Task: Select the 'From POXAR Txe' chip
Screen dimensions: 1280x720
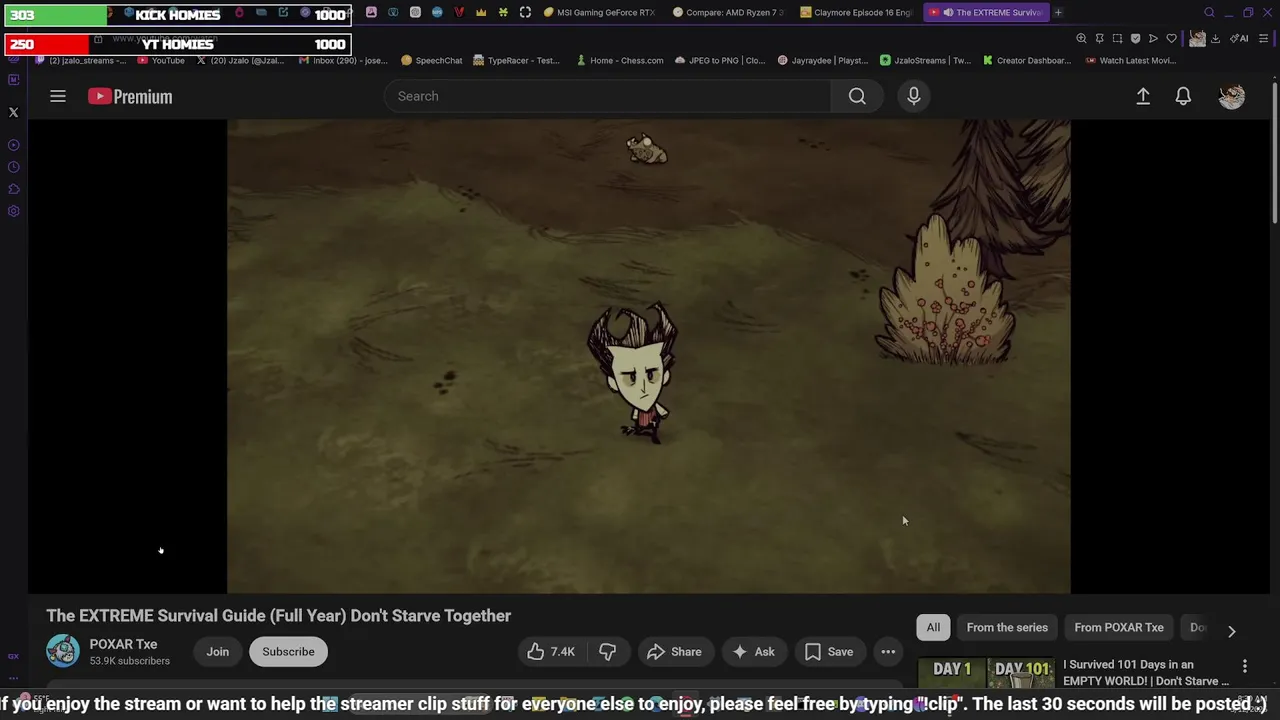Action: (1119, 627)
